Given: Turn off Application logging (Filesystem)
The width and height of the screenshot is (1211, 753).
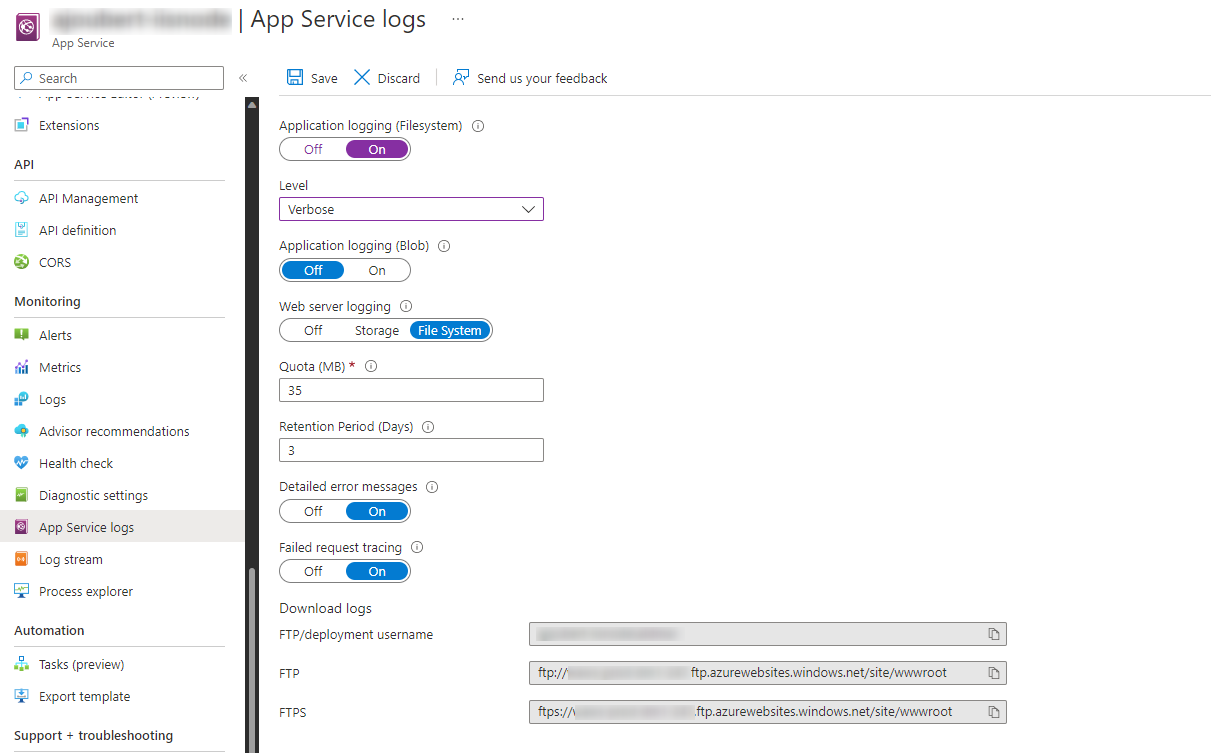Looking at the screenshot, I should tap(313, 148).
